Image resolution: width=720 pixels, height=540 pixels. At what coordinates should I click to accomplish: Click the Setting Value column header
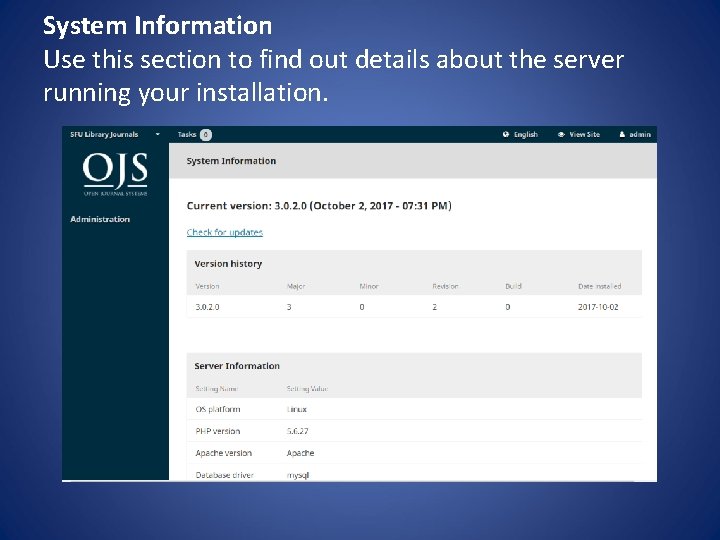tap(307, 389)
